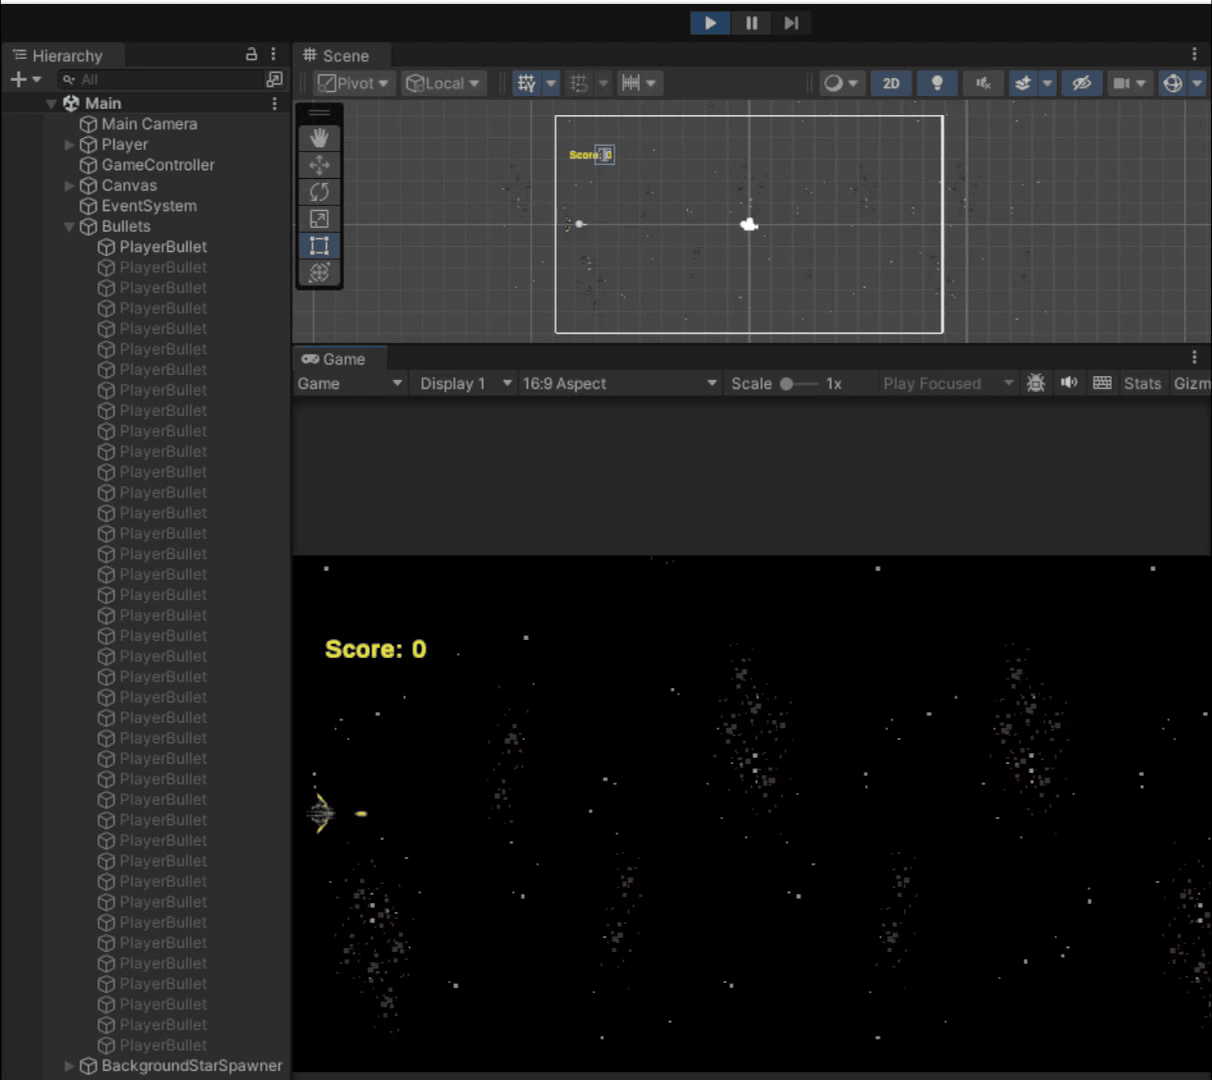Expand the Player object in Hierarchy
This screenshot has height=1080, width=1212.
69,145
